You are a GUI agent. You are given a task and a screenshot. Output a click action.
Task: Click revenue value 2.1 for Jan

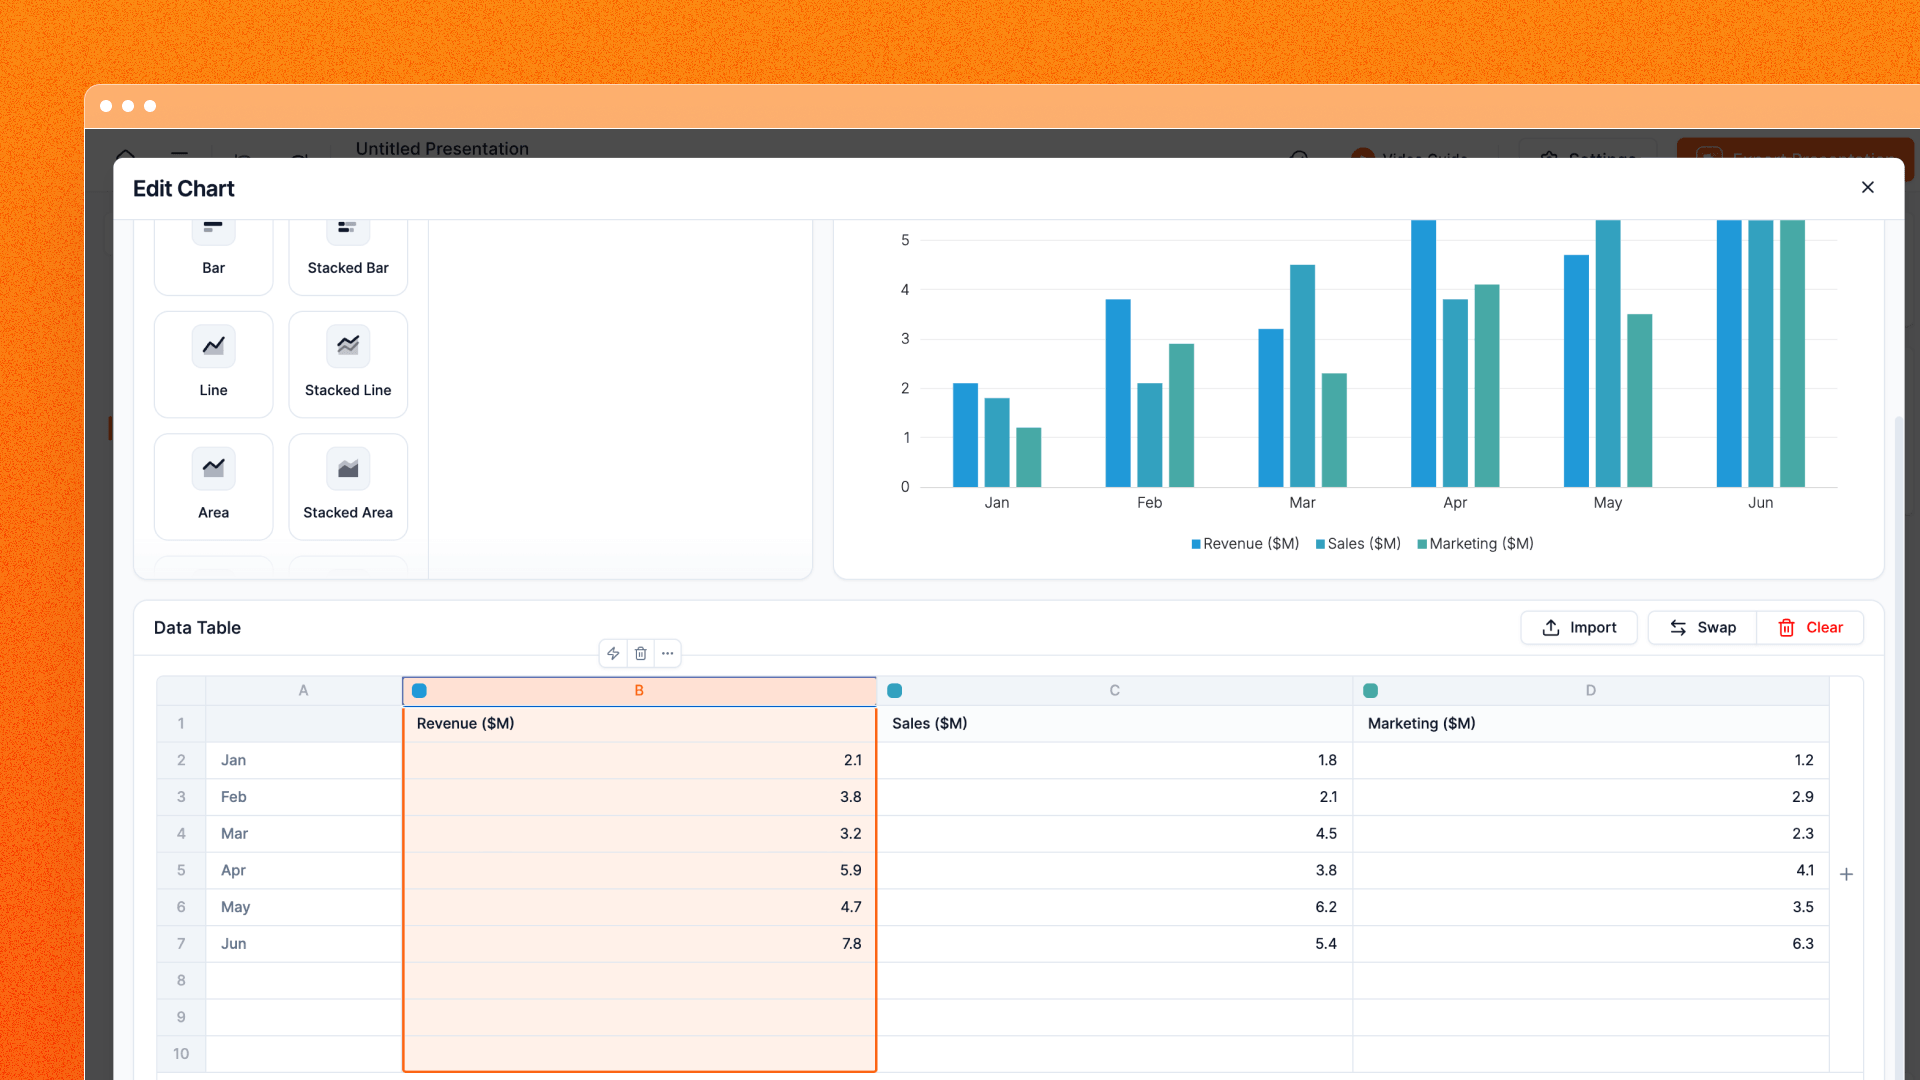[x=639, y=760]
